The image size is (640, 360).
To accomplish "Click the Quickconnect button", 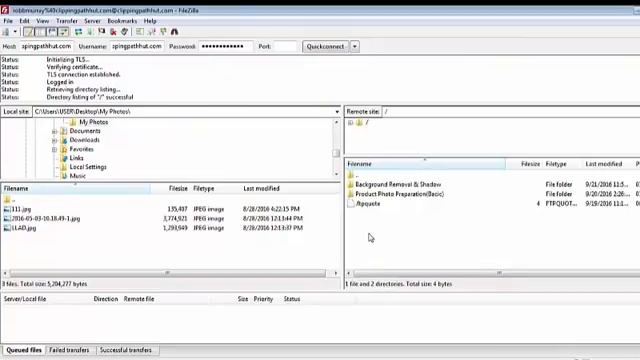I will pyautogui.click(x=325, y=47).
